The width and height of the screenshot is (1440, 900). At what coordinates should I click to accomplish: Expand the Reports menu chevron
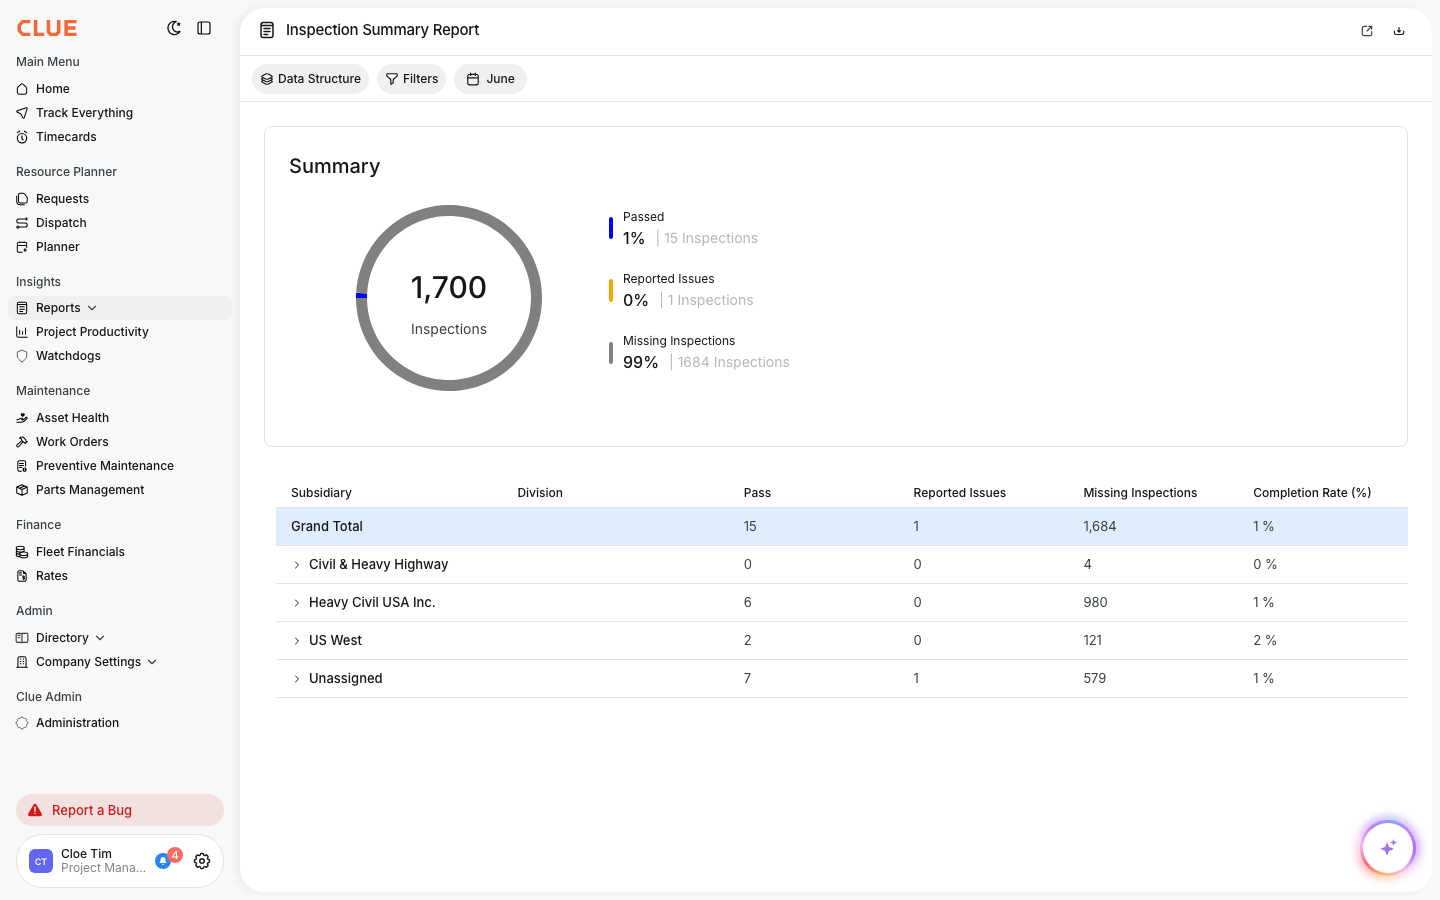click(x=92, y=308)
